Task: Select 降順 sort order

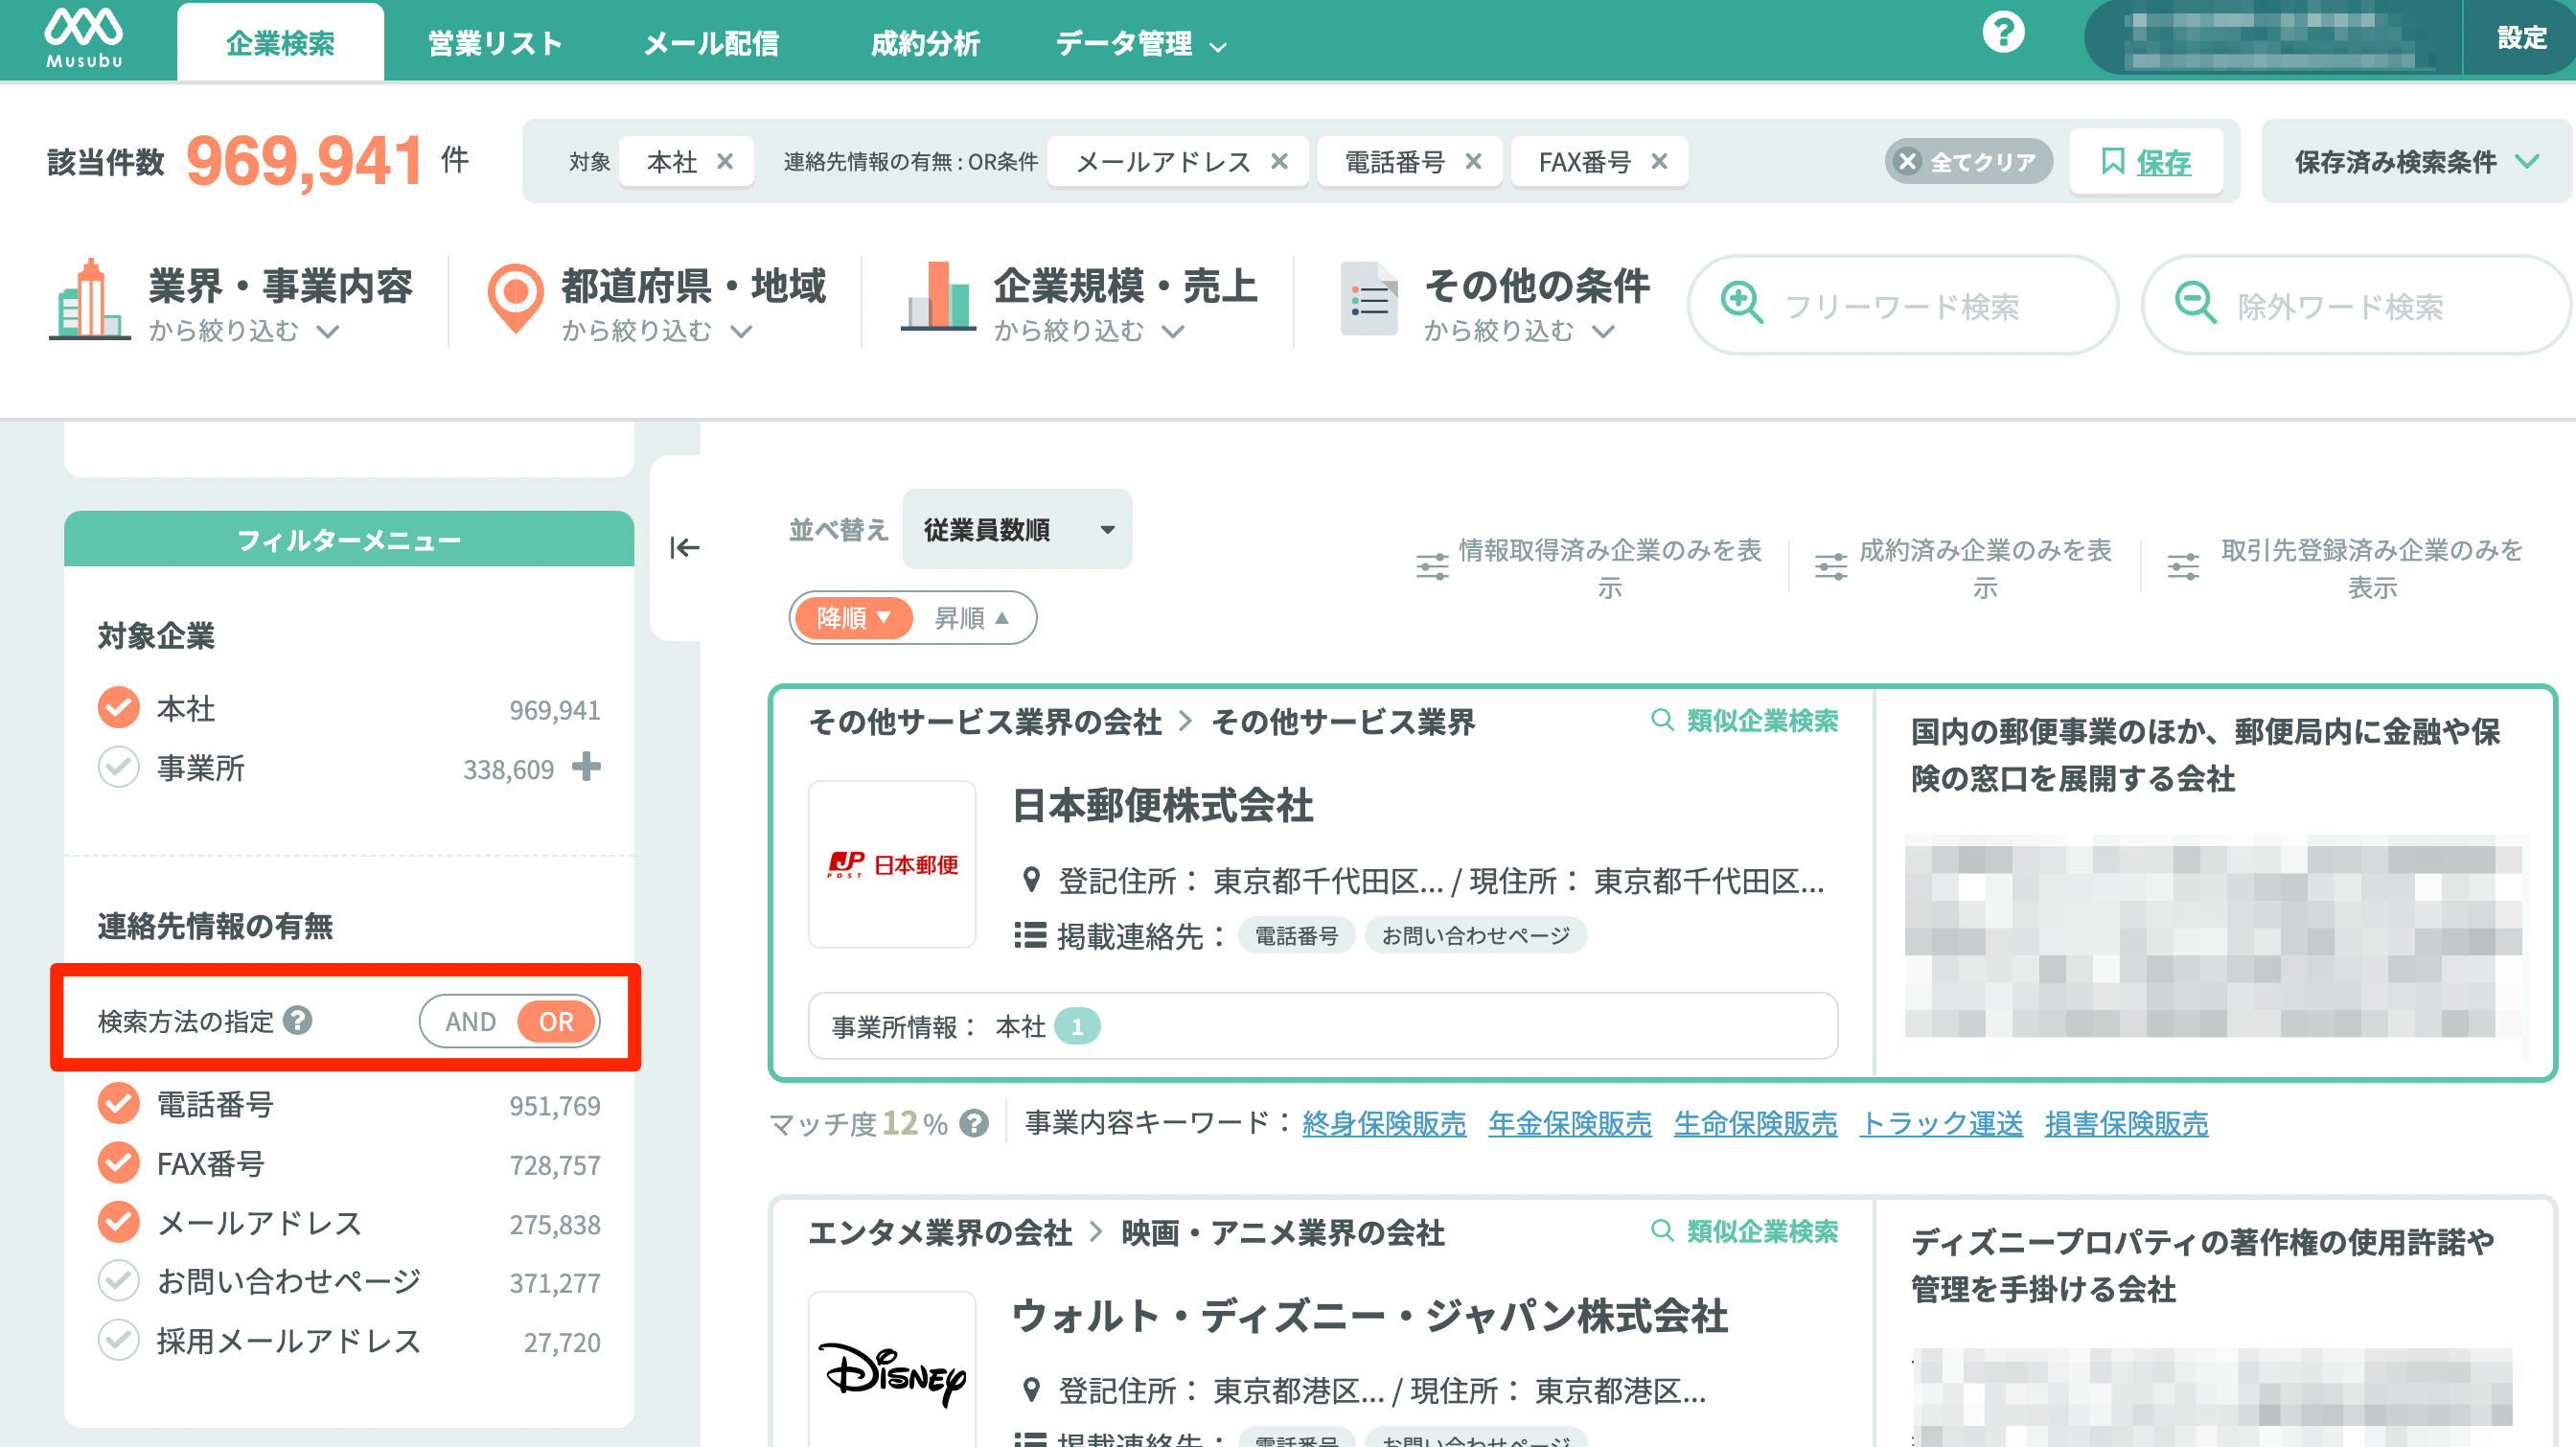Action: pyautogui.click(x=853, y=618)
